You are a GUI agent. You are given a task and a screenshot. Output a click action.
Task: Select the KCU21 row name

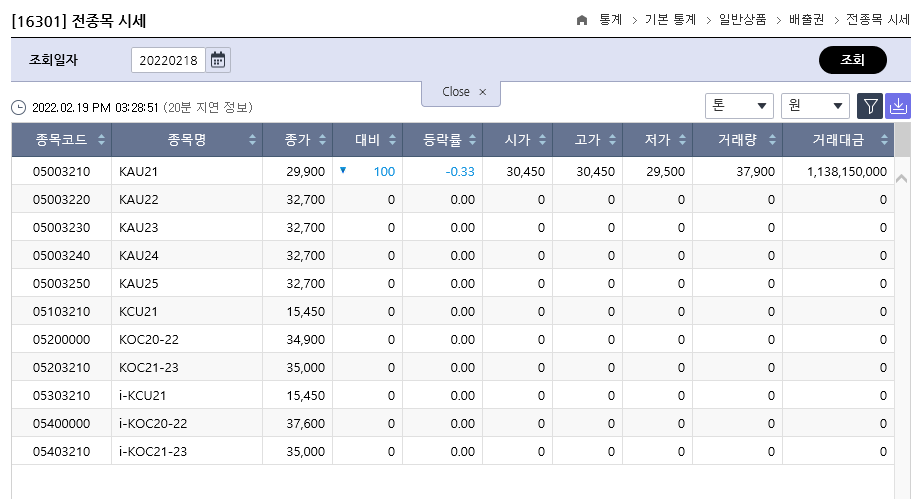138,312
